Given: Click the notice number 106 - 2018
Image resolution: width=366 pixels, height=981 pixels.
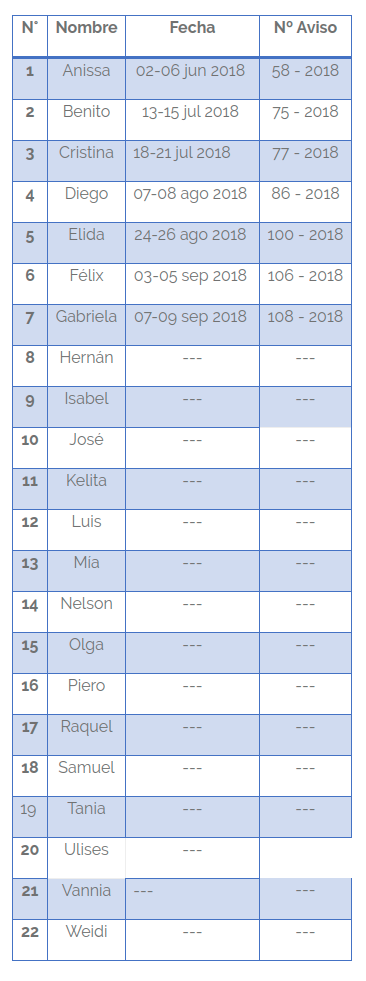Looking at the screenshot, I should [305, 276].
